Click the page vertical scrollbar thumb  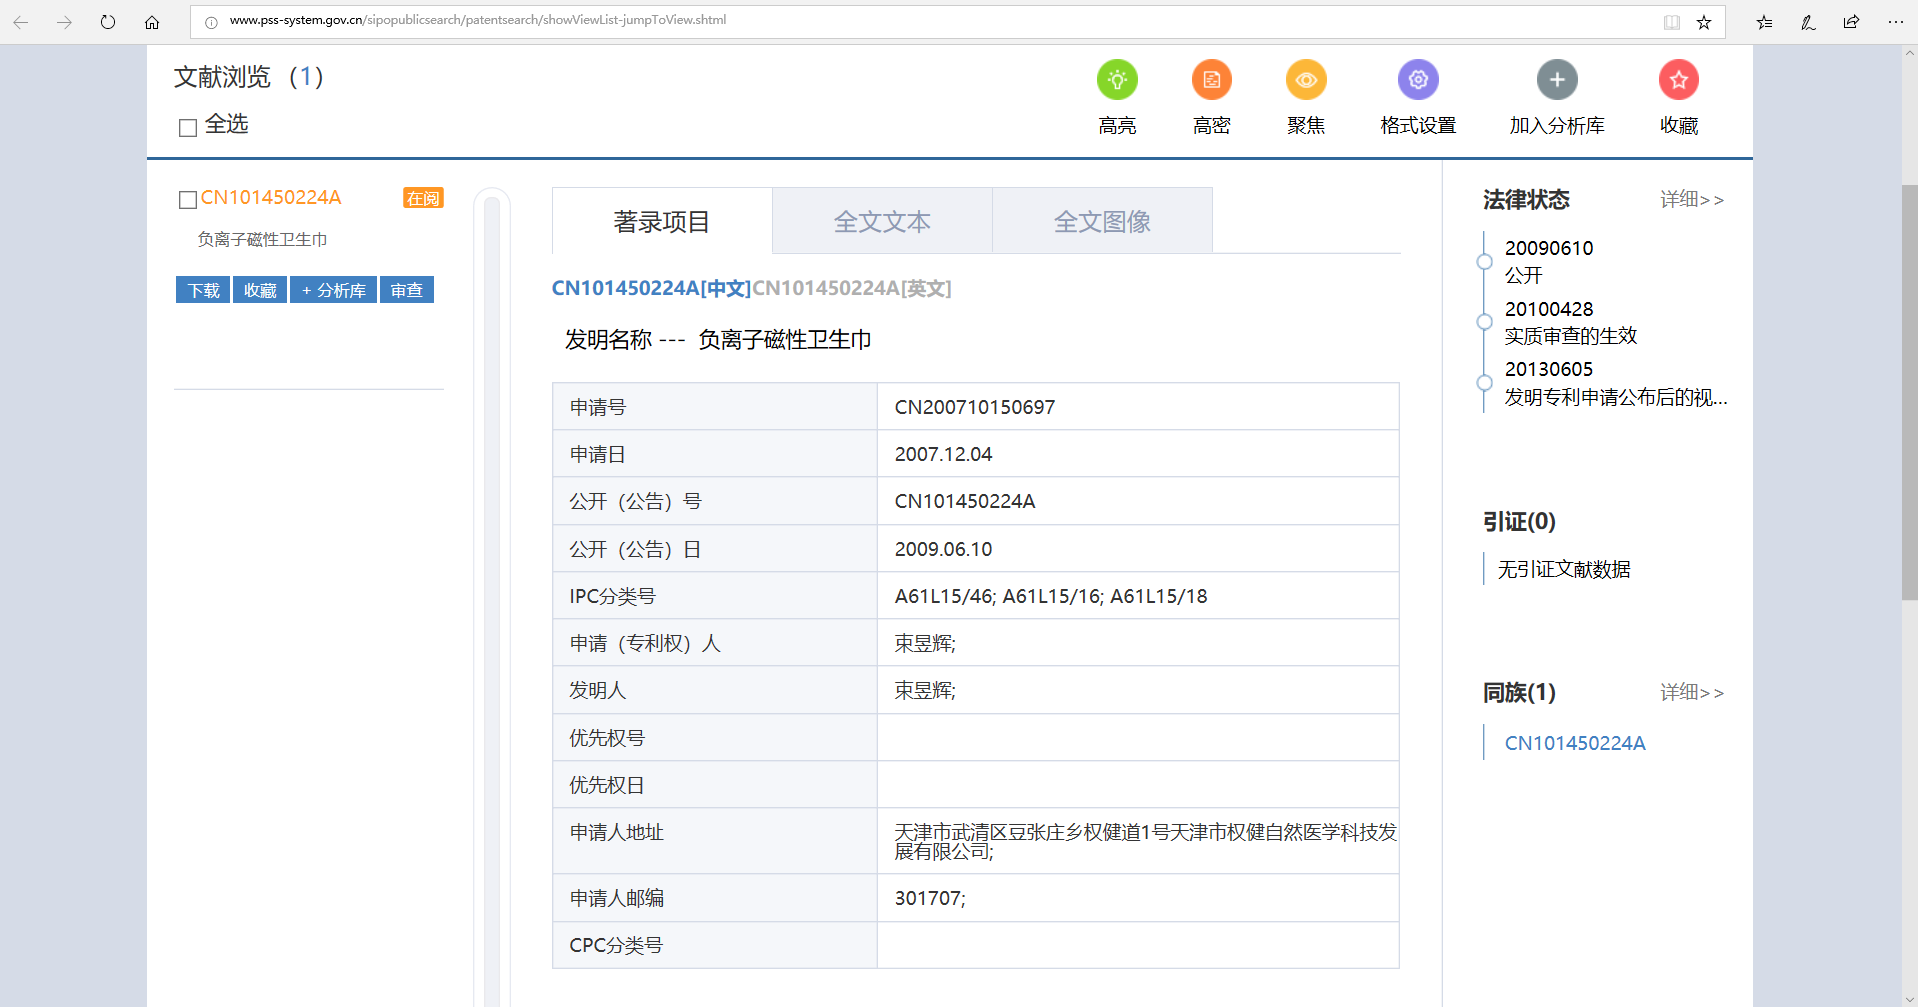(x=1909, y=390)
